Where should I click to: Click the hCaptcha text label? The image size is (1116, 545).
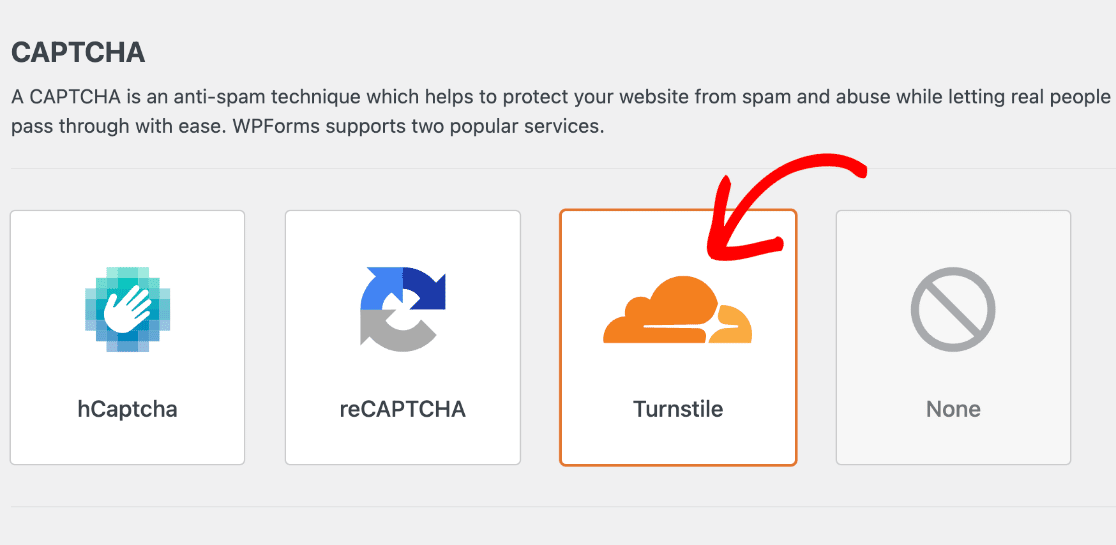pyautogui.click(x=127, y=409)
